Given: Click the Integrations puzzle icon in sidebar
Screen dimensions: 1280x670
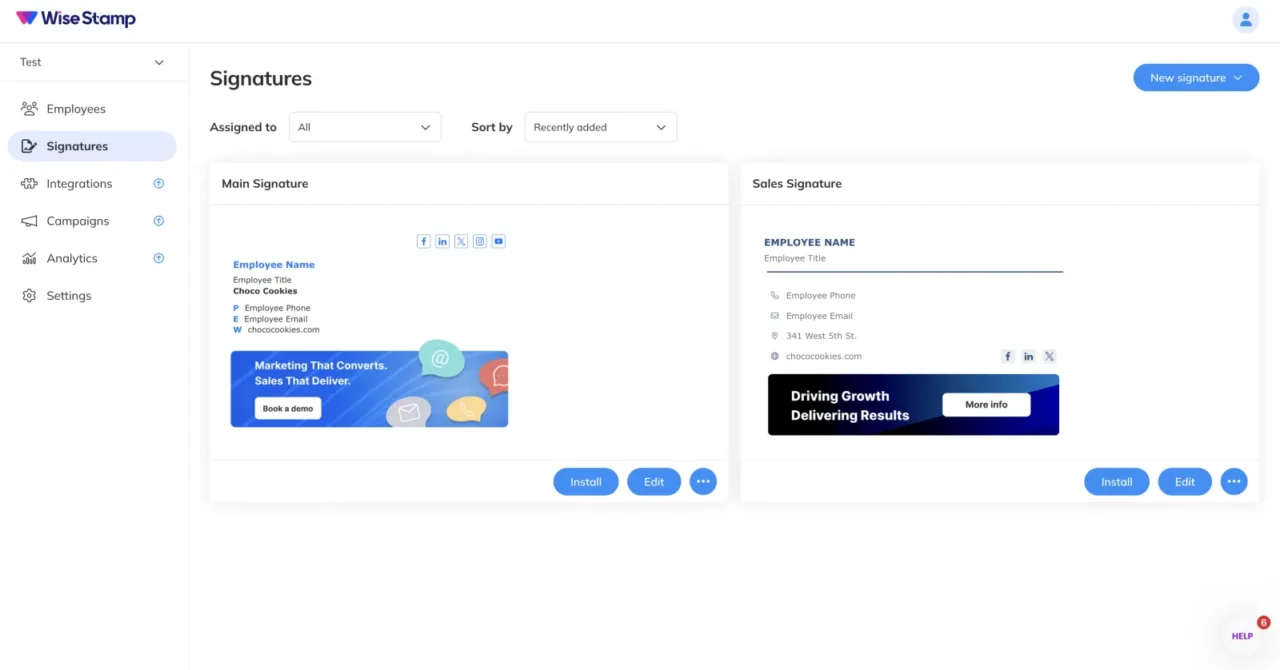Looking at the screenshot, I should click(29, 184).
